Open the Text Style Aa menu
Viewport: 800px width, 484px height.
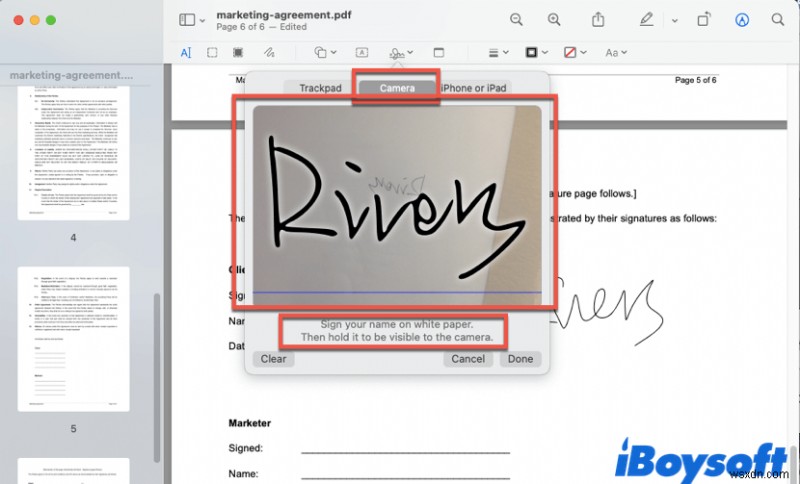point(616,53)
